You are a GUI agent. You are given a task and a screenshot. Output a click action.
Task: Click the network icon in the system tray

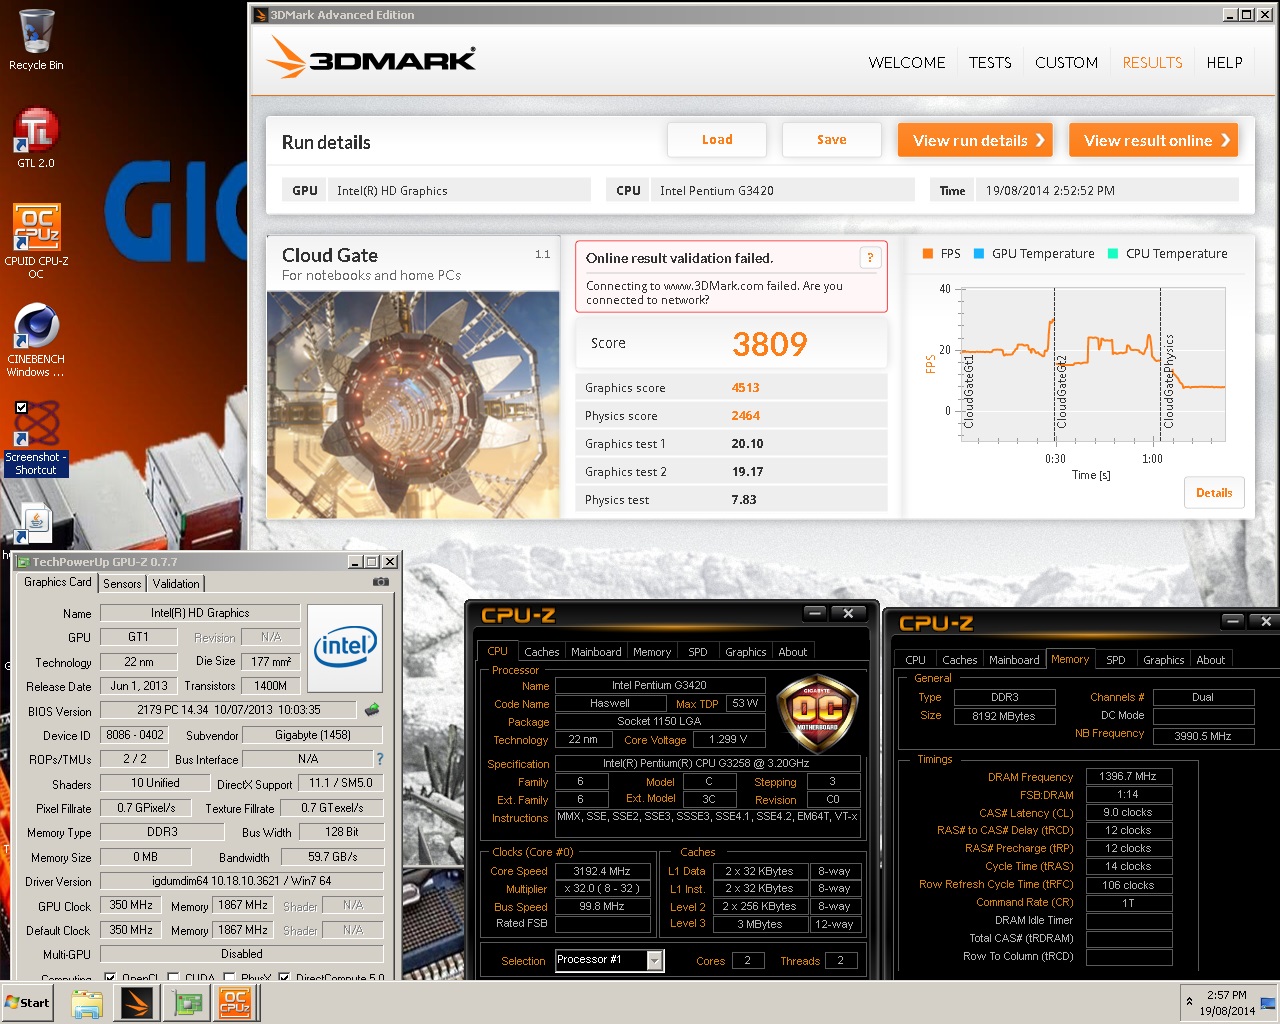pos(1267,1002)
